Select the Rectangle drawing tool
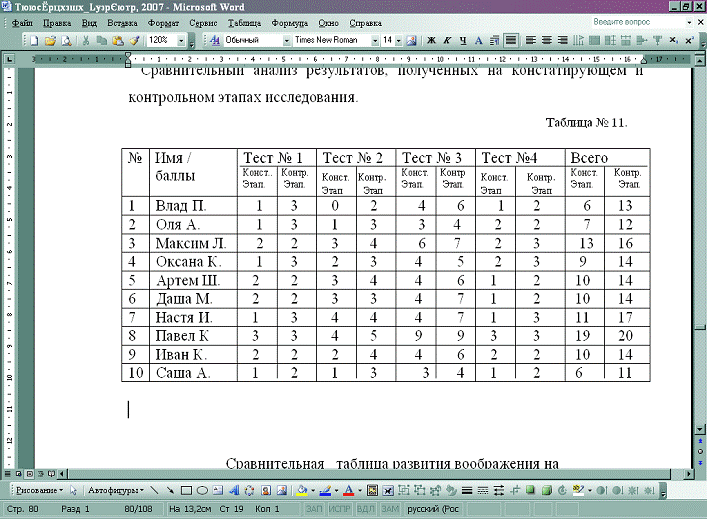707x519 pixels. click(x=186, y=491)
